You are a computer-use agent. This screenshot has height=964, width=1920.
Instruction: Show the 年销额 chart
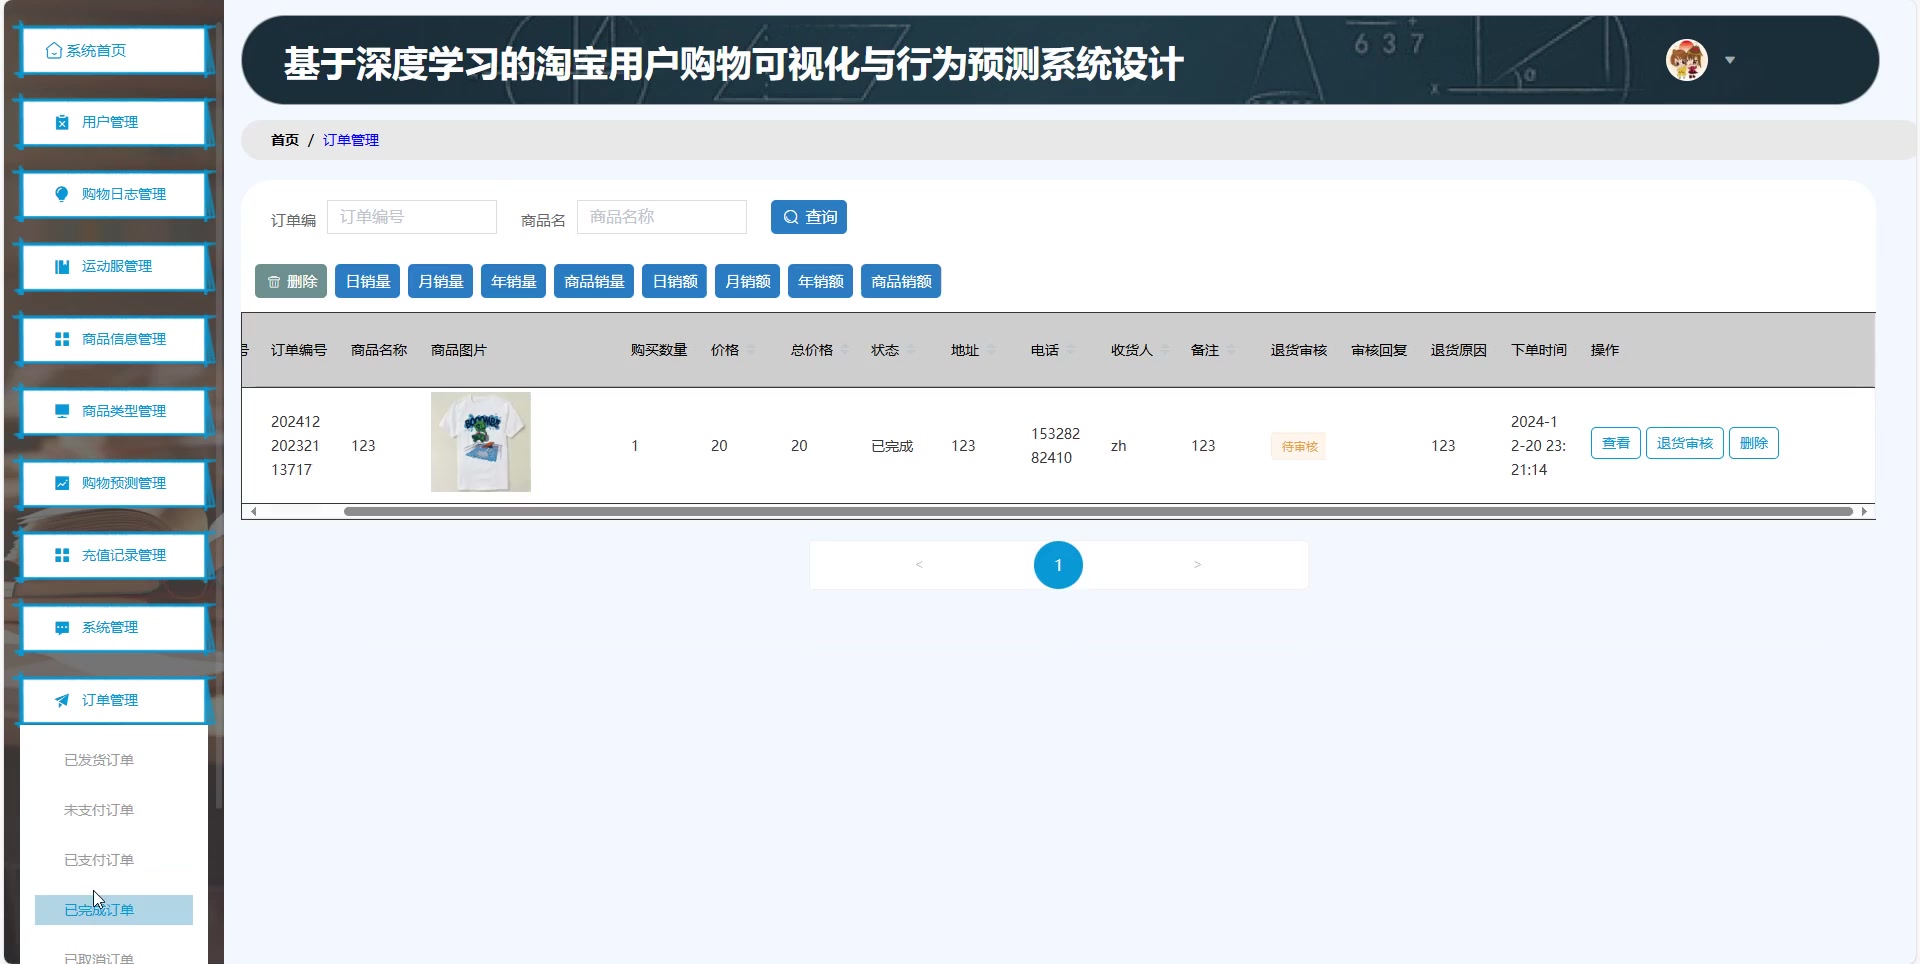pyautogui.click(x=821, y=282)
